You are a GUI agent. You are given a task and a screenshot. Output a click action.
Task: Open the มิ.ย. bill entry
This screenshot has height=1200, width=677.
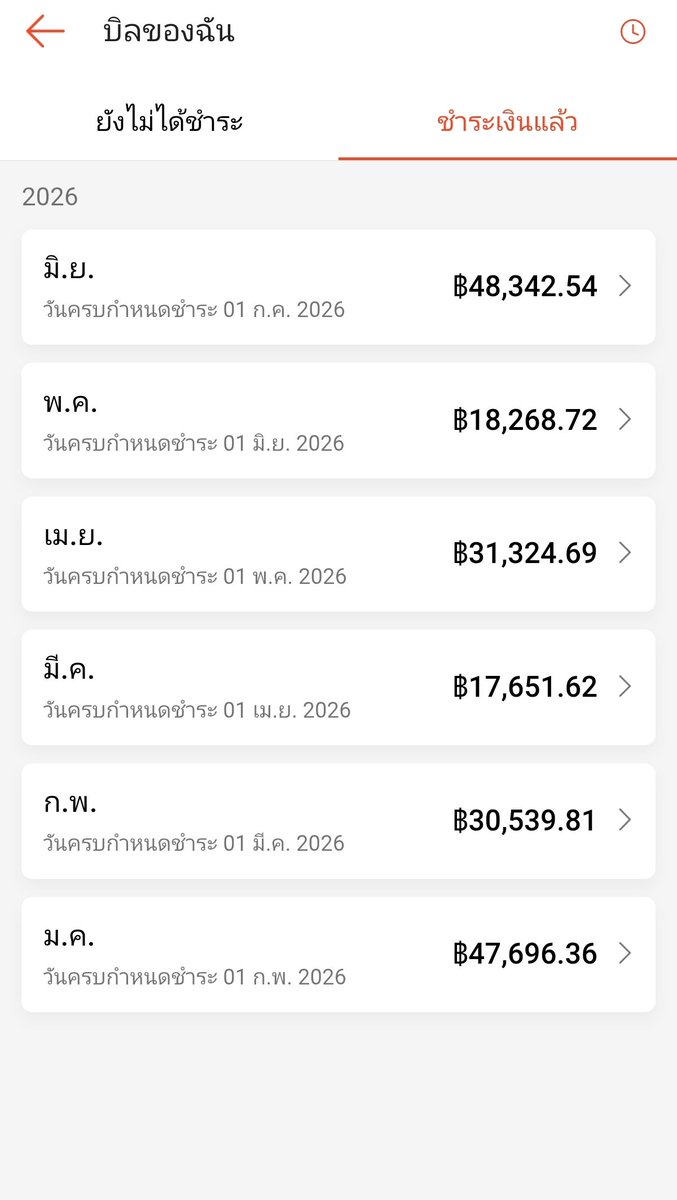(338, 287)
